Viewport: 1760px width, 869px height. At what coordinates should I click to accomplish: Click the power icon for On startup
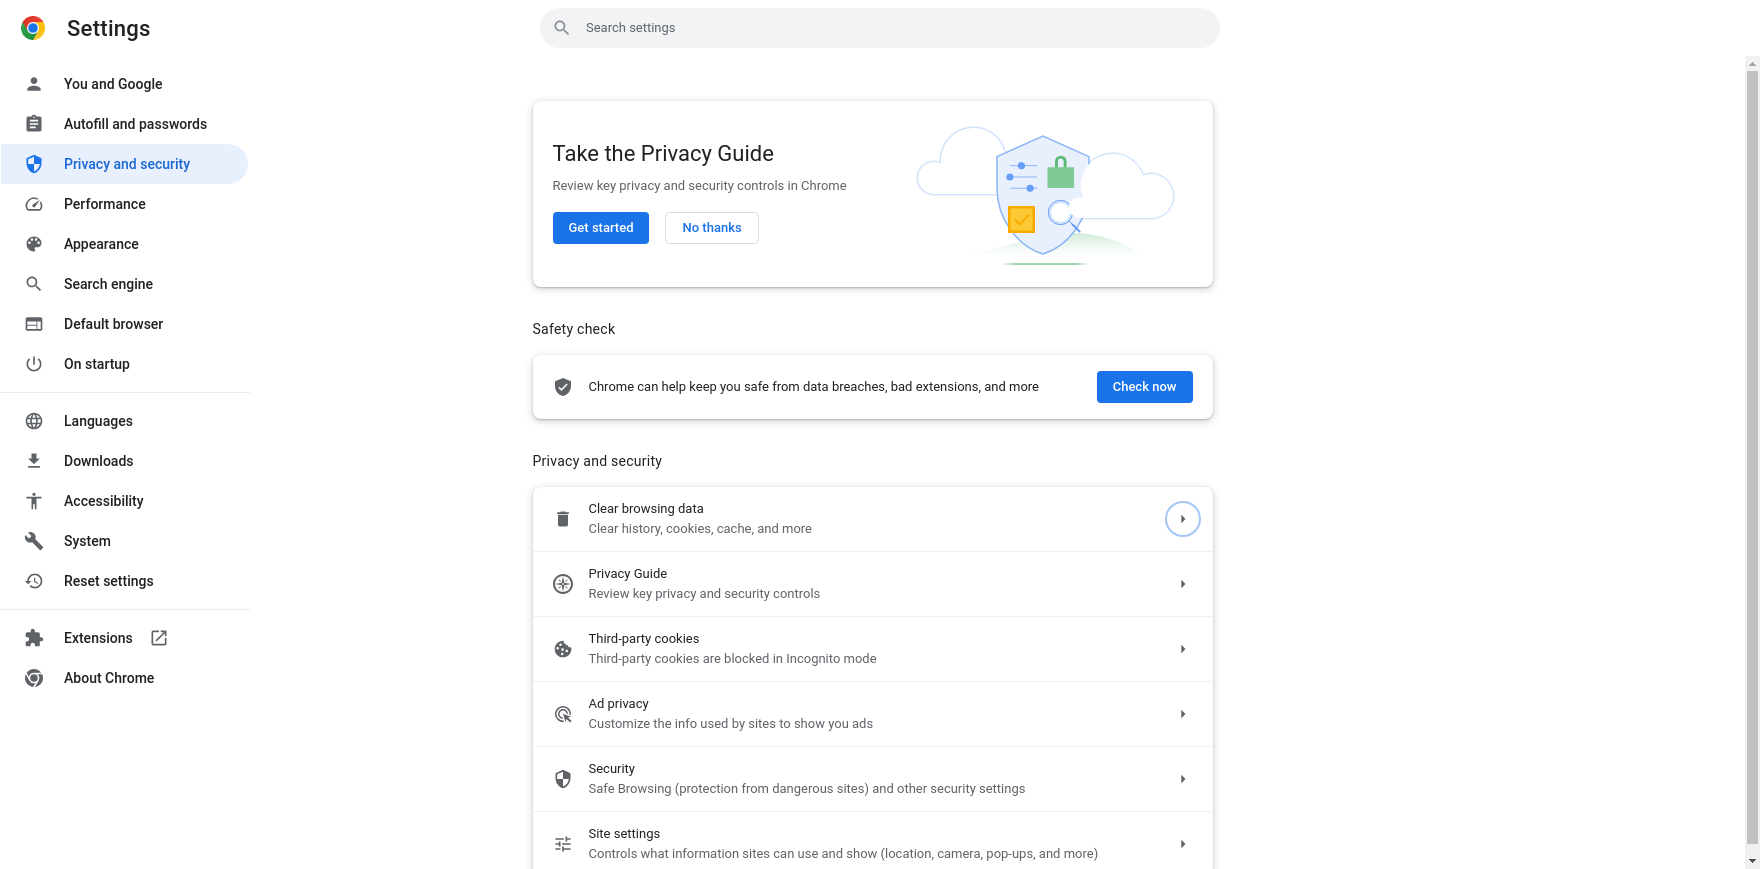pyautogui.click(x=34, y=364)
